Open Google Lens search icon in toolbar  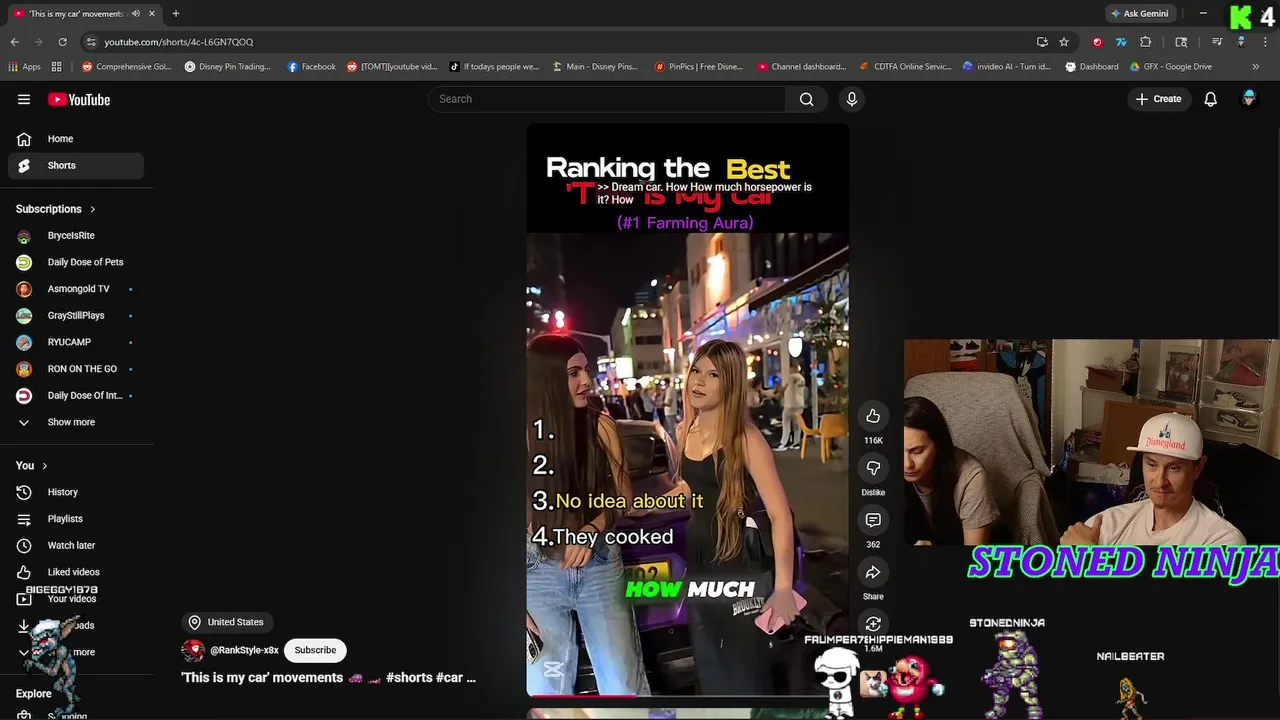pyautogui.click(x=1181, y=42)
